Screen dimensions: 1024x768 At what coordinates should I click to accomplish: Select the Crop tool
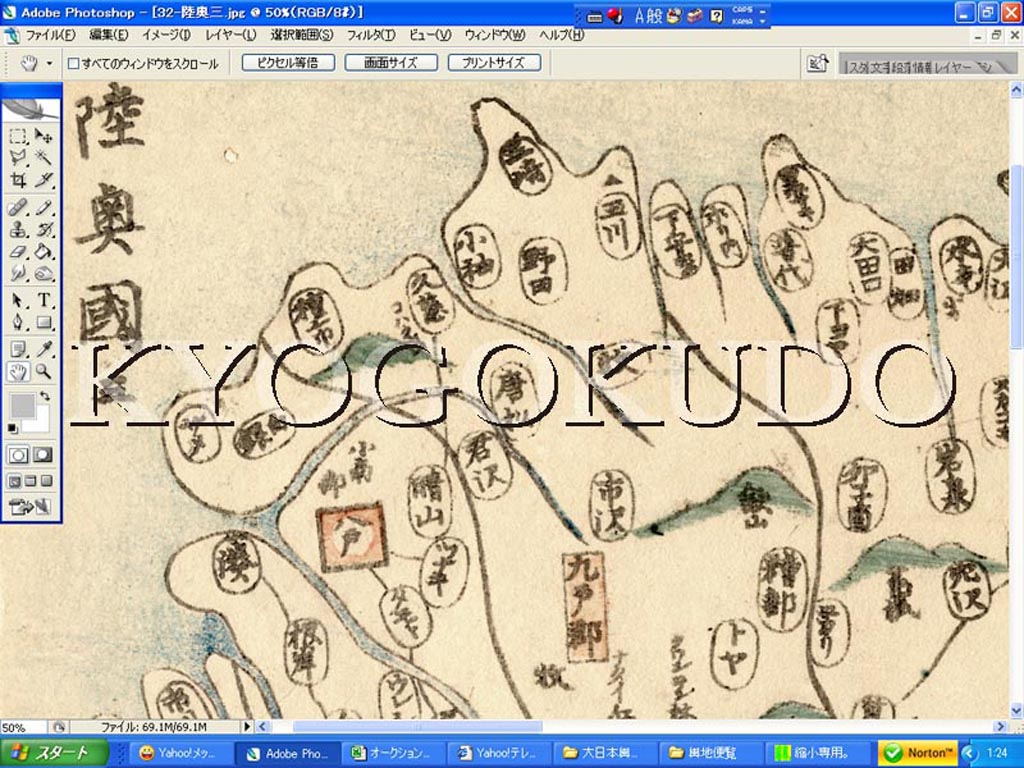click(18, 180)
